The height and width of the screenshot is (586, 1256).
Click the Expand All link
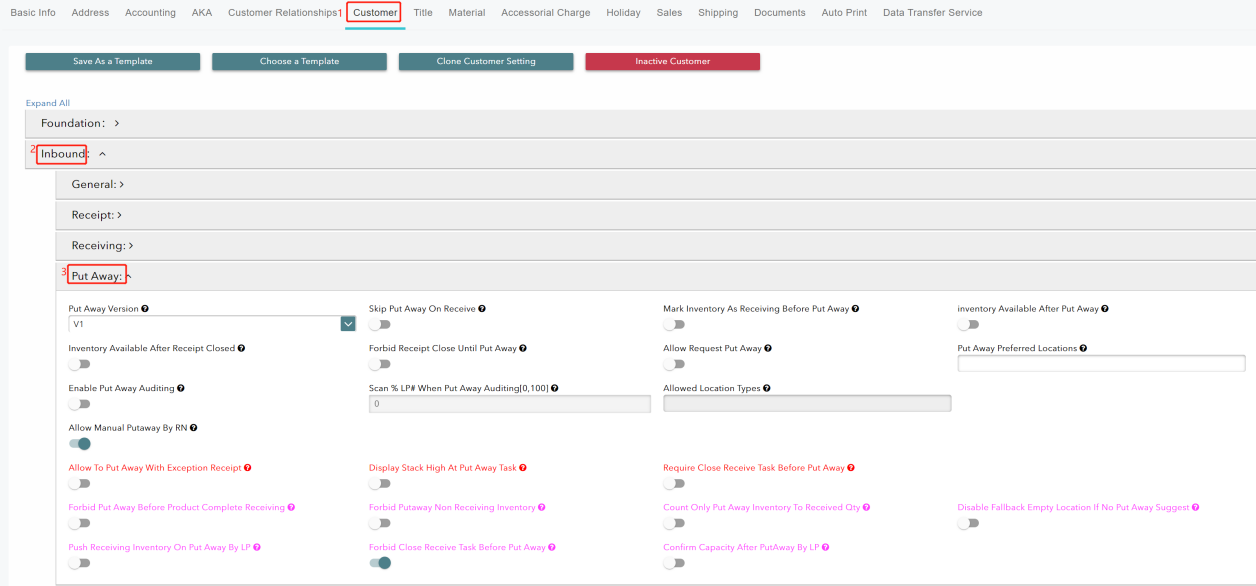pos(48,103)
